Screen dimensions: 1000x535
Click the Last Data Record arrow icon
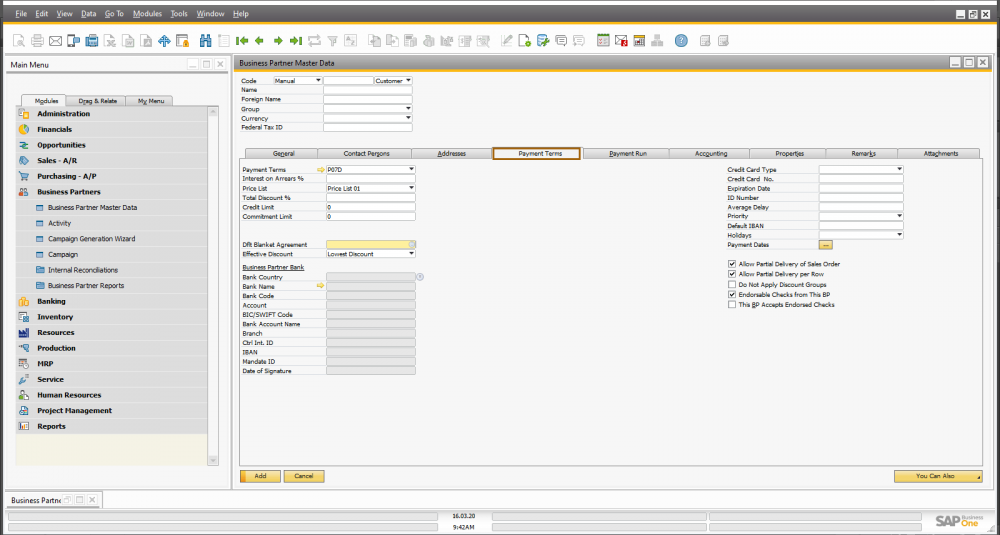tap(295, 41)
